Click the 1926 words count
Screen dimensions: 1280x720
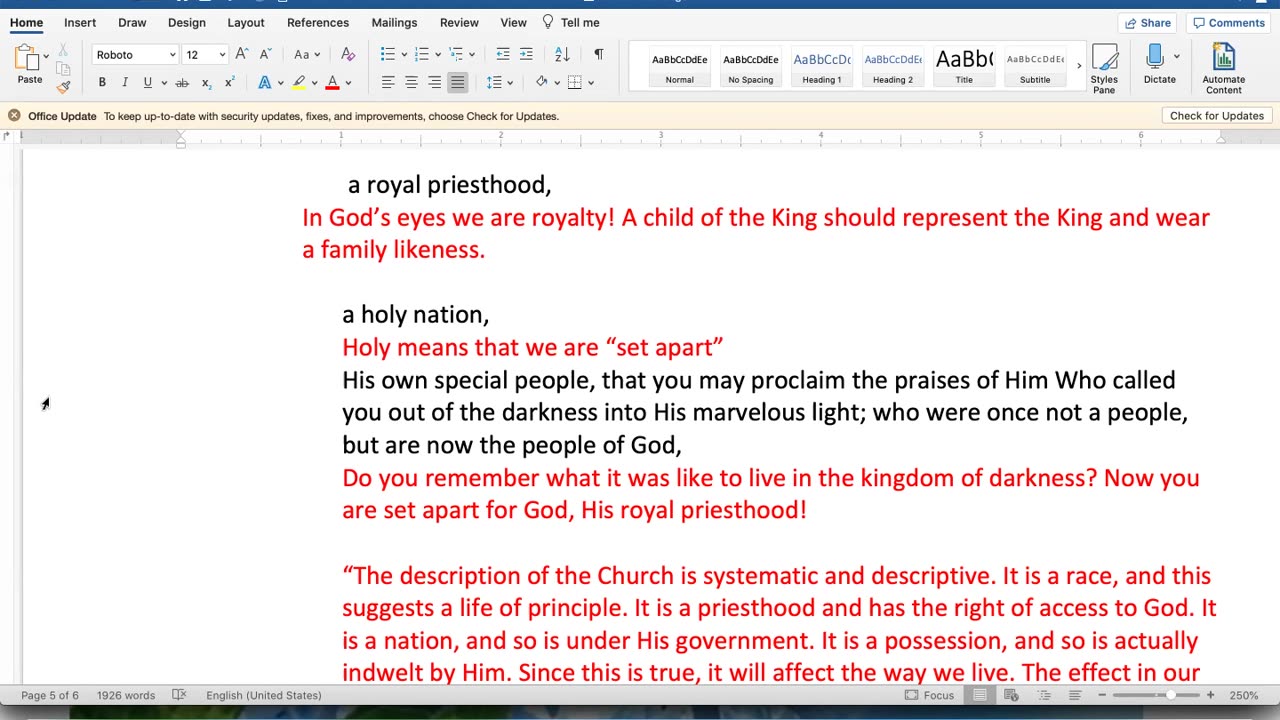tap(126, 695)
